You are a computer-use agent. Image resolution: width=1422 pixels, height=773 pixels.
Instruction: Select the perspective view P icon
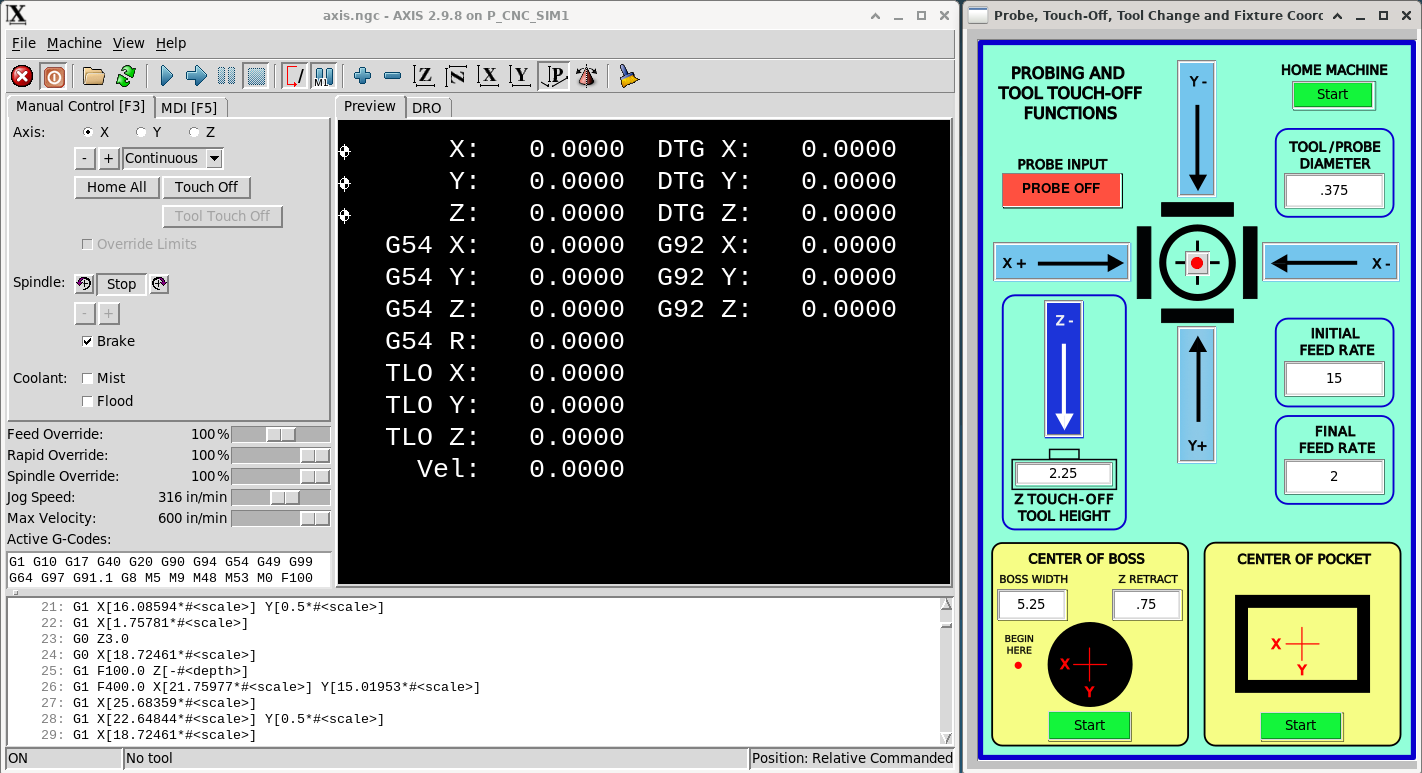553,76
